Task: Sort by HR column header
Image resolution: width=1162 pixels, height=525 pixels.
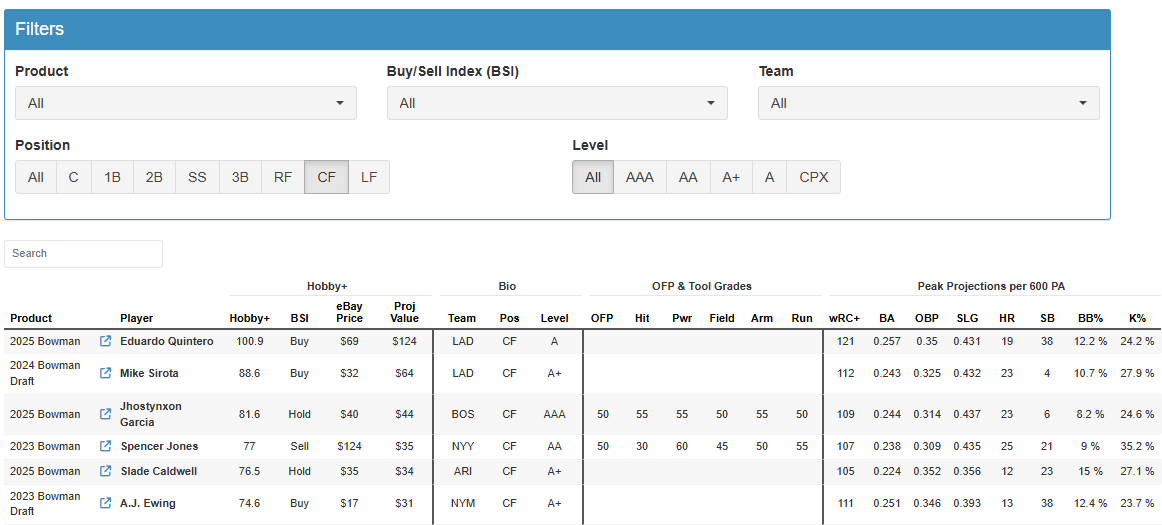Action: point(1006,318)
